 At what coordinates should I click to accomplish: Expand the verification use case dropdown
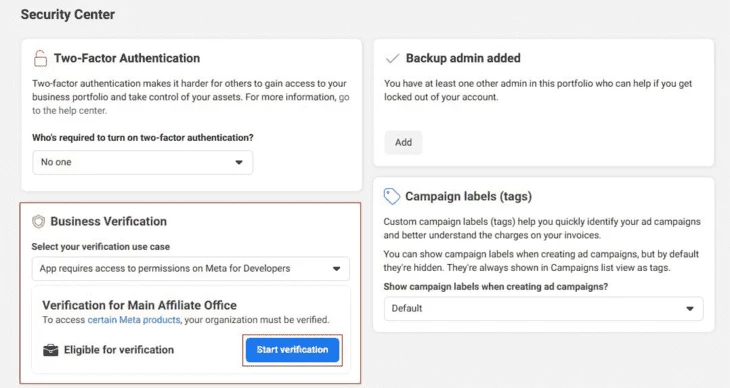(191, 268)
